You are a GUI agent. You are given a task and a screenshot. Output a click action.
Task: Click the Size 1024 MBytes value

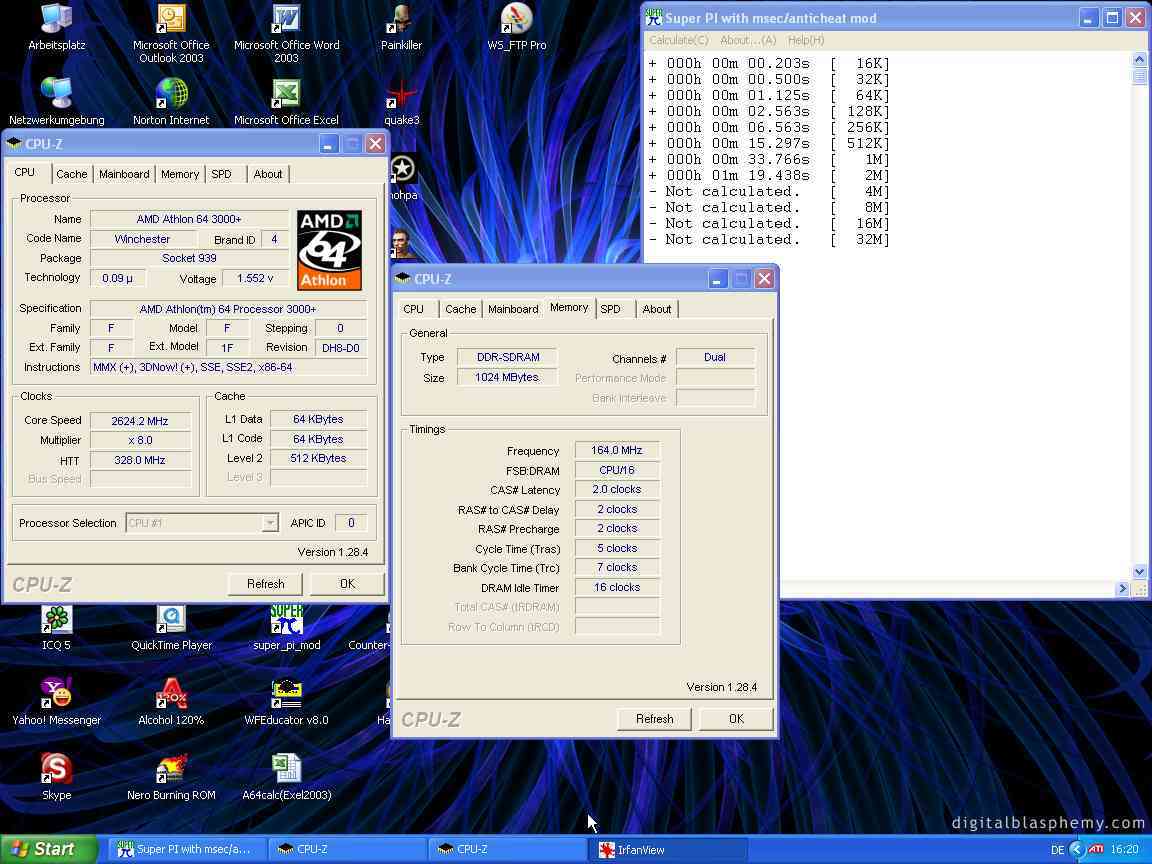click(506, 378)
